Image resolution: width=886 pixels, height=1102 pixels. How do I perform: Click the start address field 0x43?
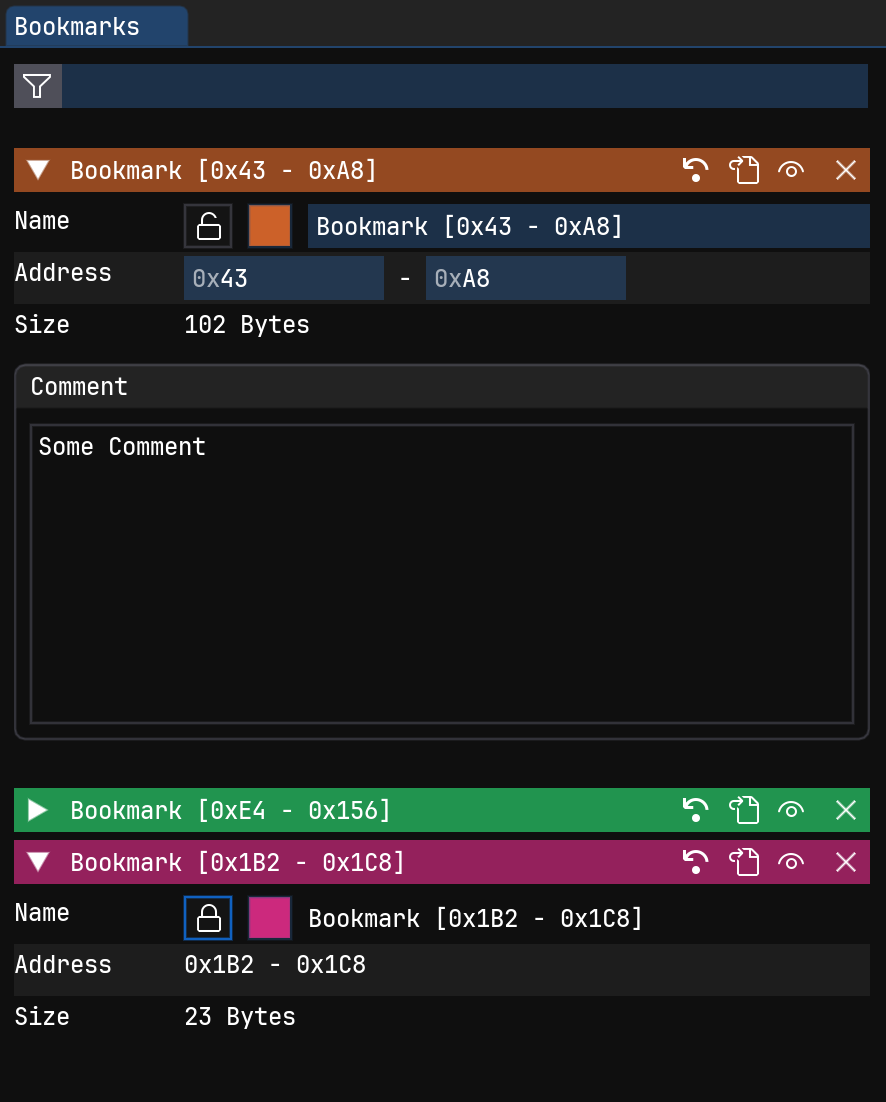click(x=284, y=278)
